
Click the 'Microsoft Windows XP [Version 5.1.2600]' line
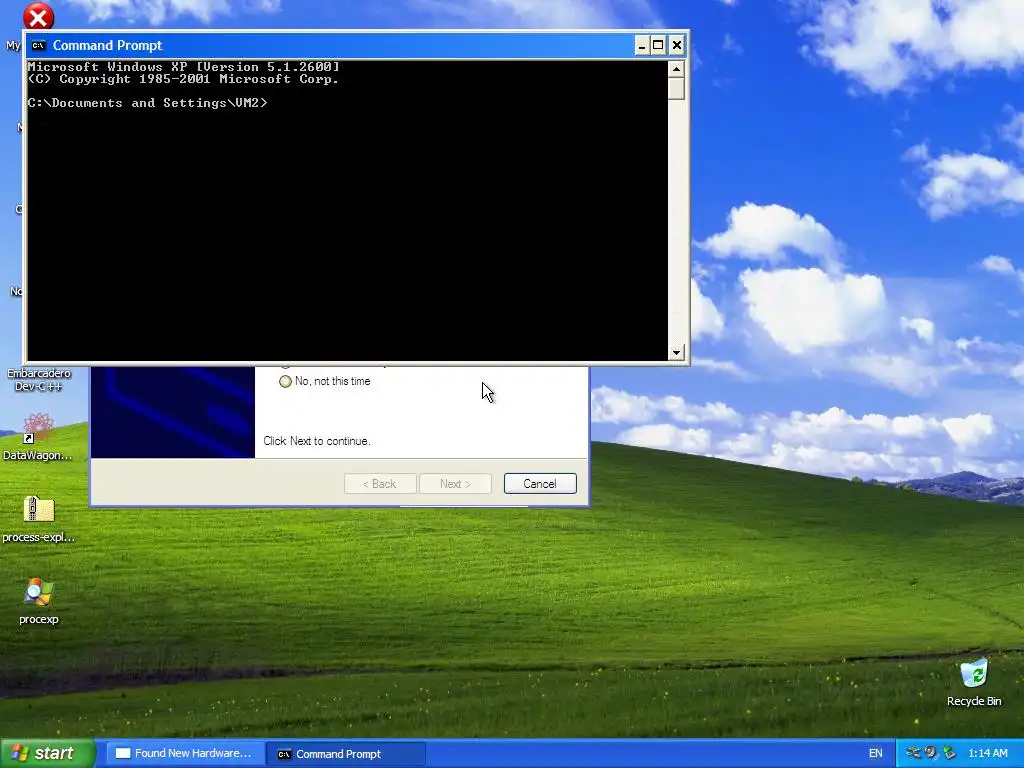(x=184, y=67)
